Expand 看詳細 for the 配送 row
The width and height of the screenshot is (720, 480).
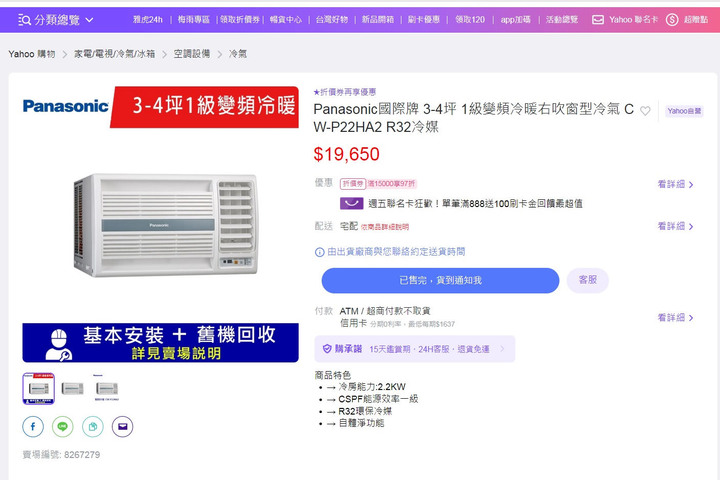675,226
